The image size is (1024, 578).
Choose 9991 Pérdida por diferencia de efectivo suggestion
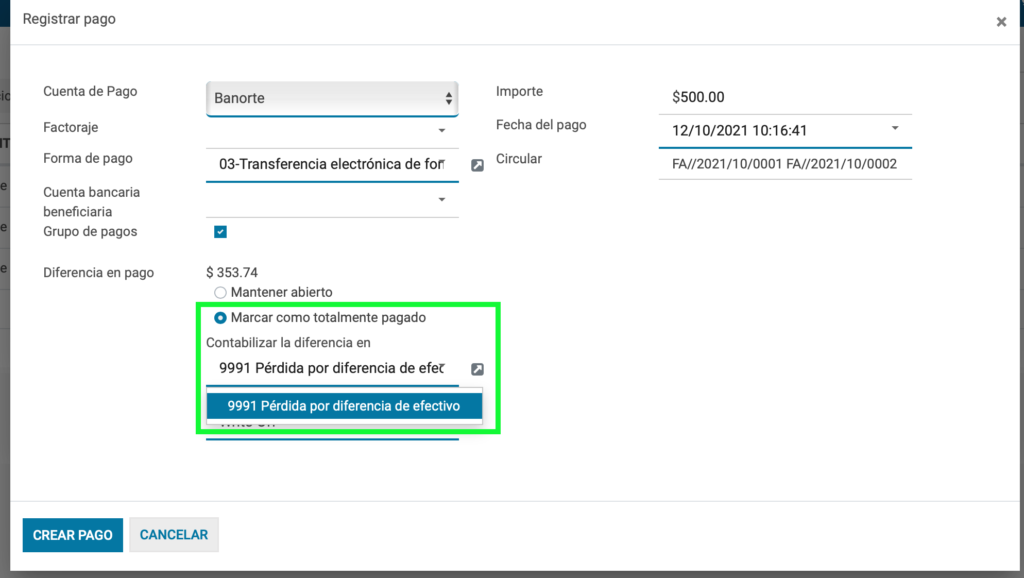click(344, 406)
